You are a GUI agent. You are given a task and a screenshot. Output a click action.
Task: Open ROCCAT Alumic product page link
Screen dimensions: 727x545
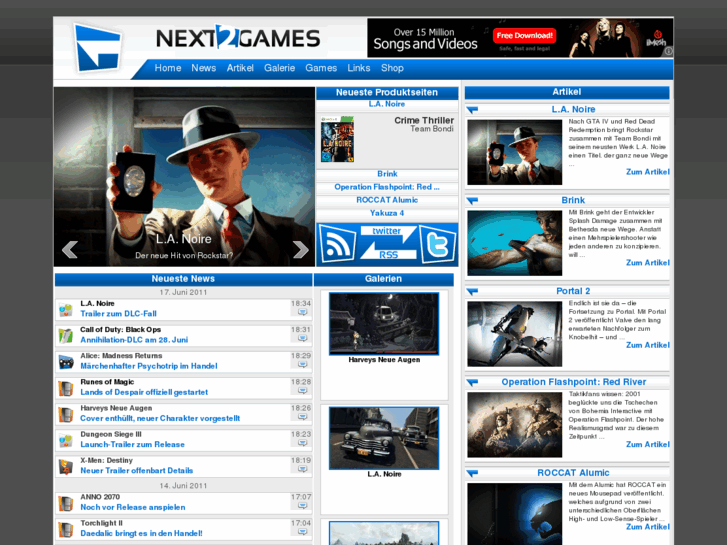pos(387,200)
